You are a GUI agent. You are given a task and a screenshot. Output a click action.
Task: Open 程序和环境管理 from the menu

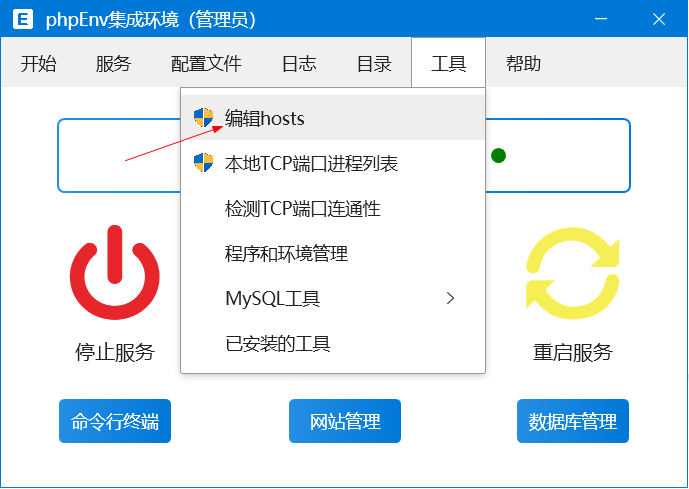coord(333,253)
